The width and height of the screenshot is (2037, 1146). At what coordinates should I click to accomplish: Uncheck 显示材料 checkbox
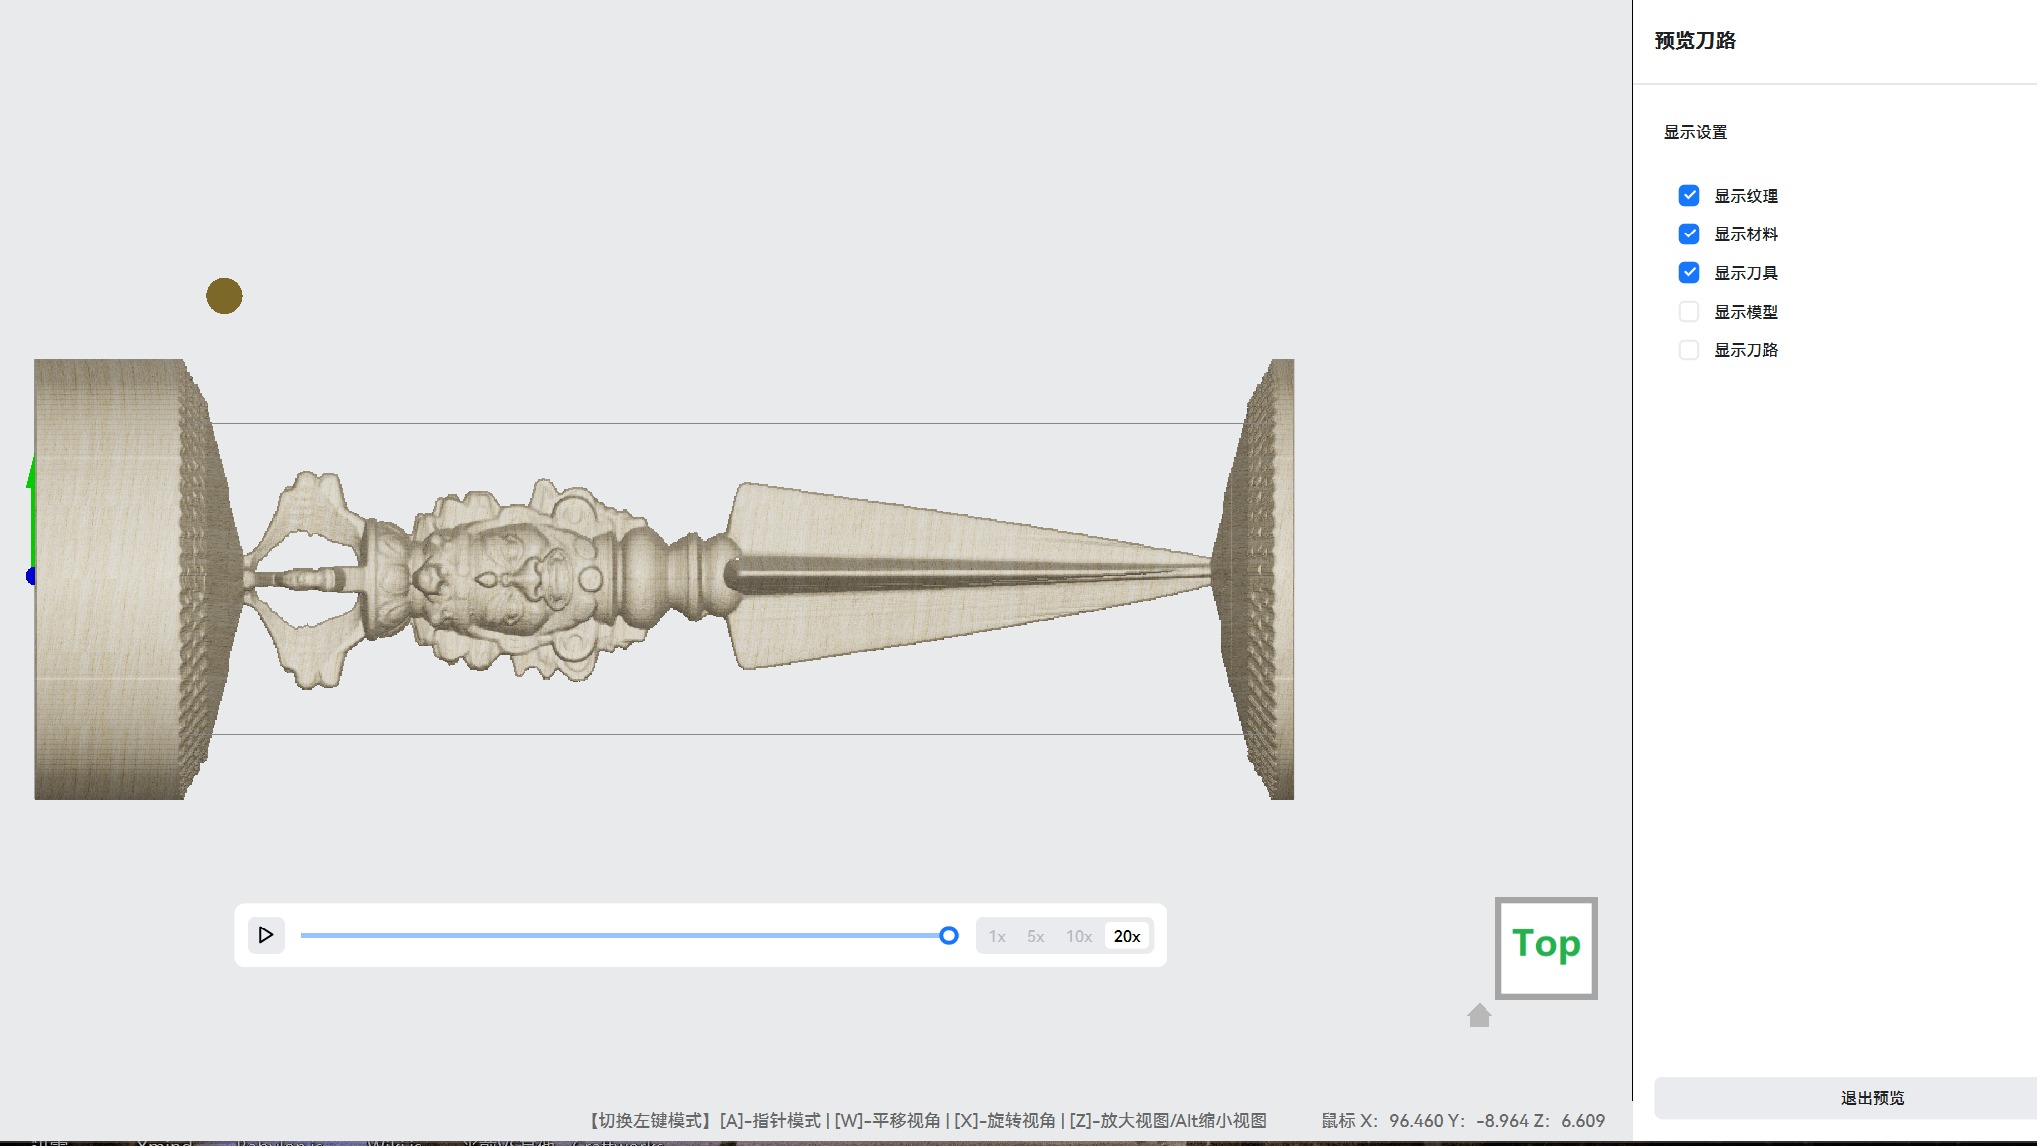point(1689,234)
